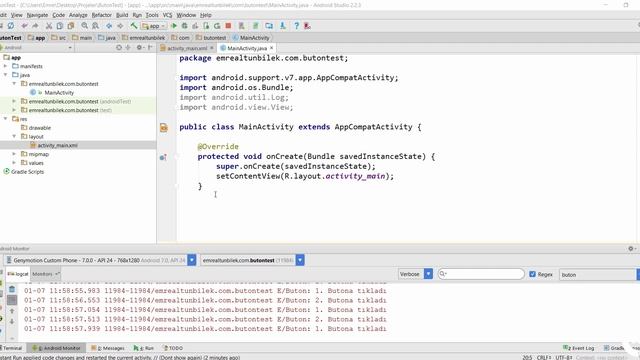Click the red Stop icon
The width and height of the screenshot is (640, 360).
229,26
